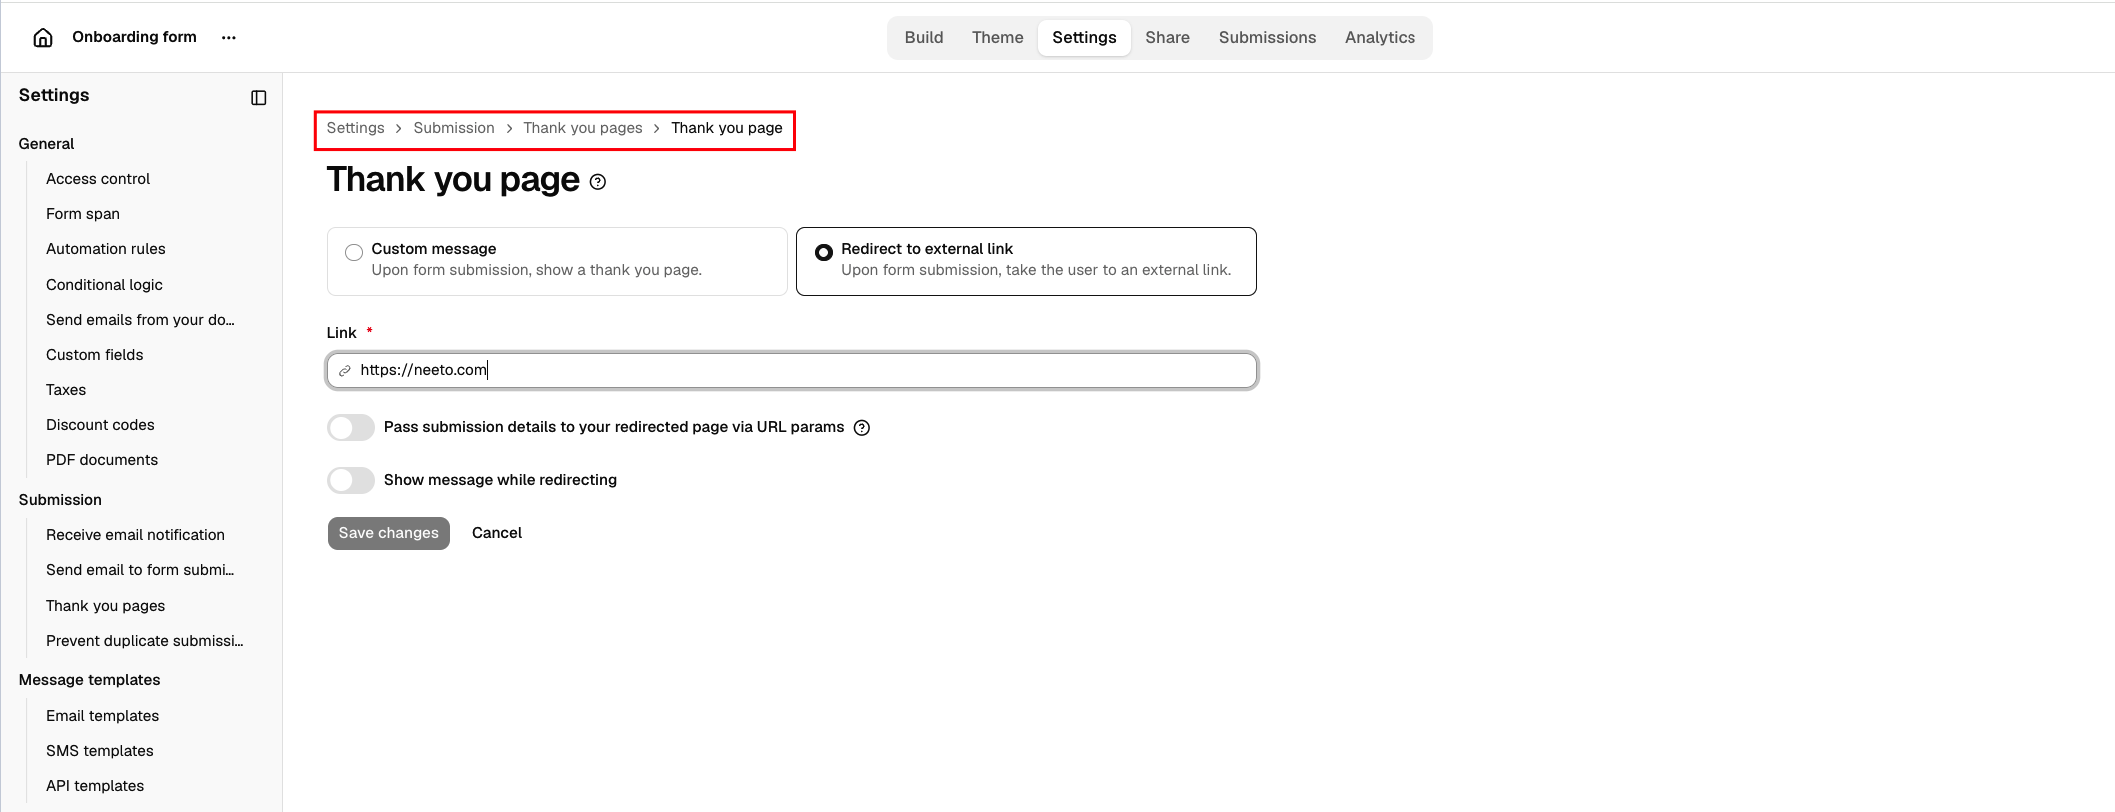The image size is (2115, 812).
Task: Switch to the Theme tab
Action: [998, 38]
